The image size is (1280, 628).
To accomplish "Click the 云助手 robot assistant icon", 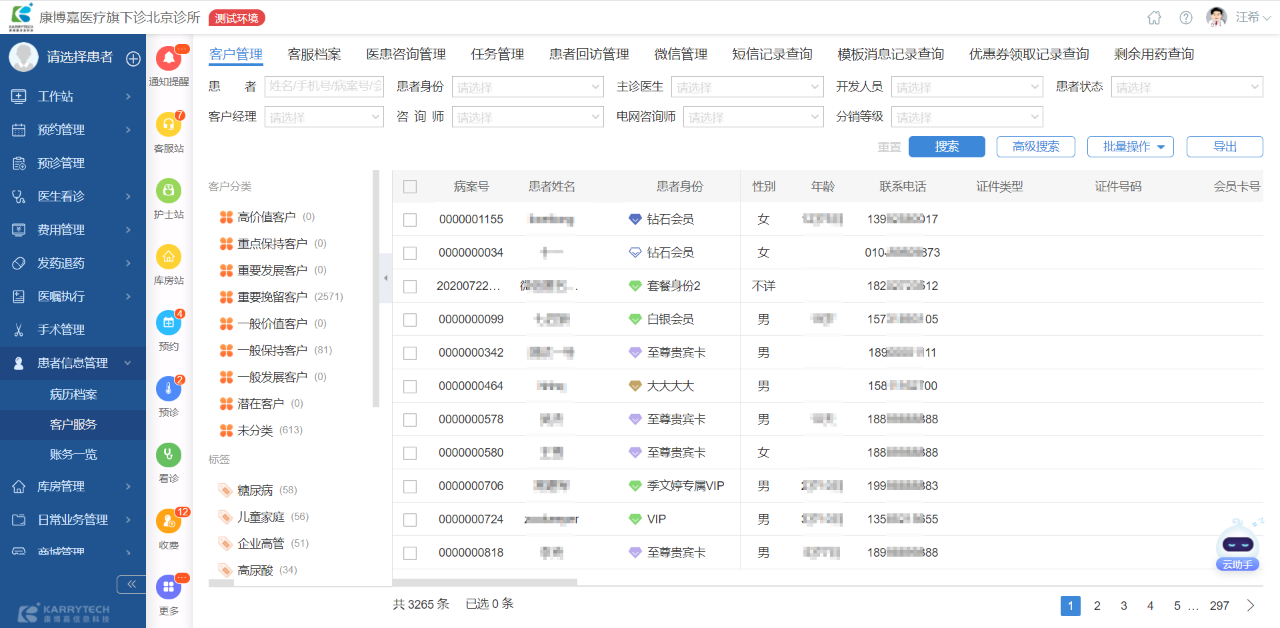I will coord(1238,544).
